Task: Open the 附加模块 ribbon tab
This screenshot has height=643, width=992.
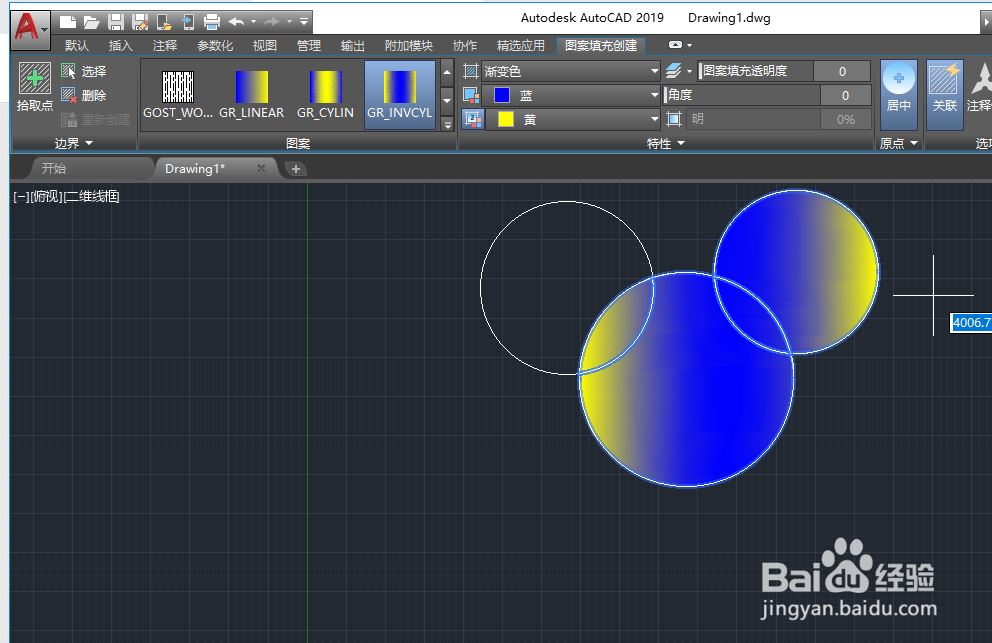Action: point(409,46)
